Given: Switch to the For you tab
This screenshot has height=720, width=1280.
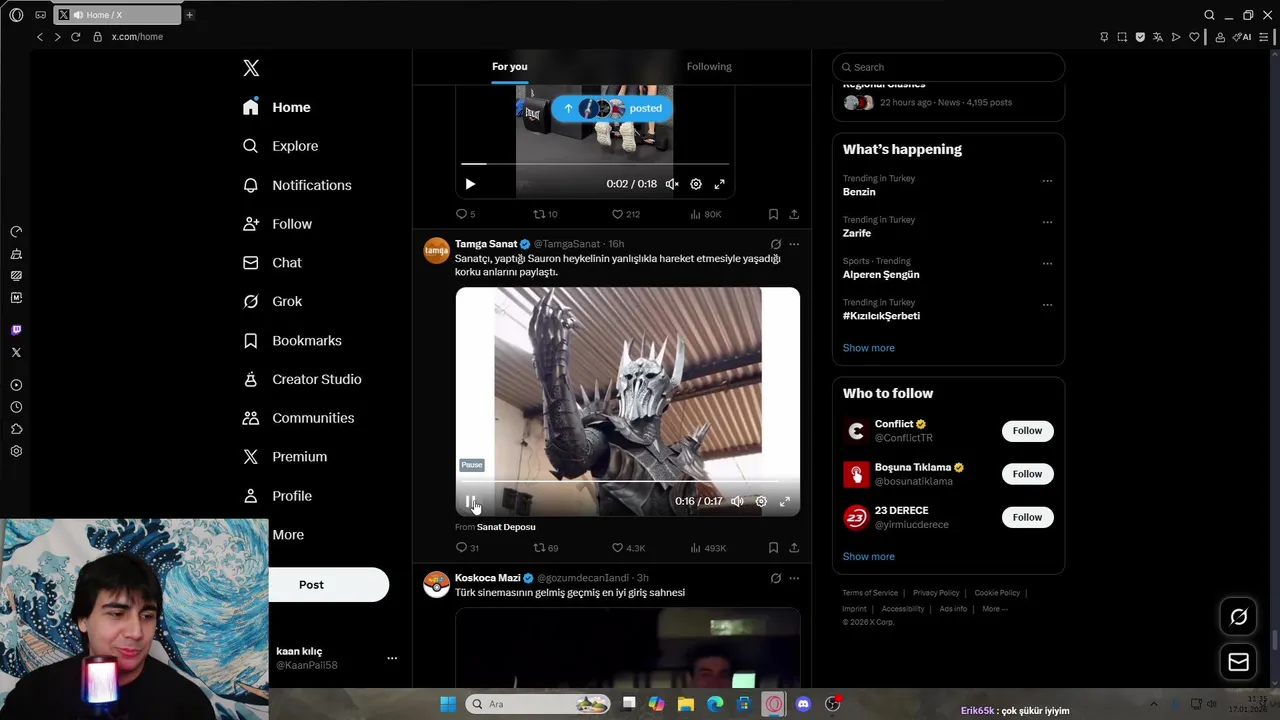Looking at the screenshot, I should (x=509, y=67).
